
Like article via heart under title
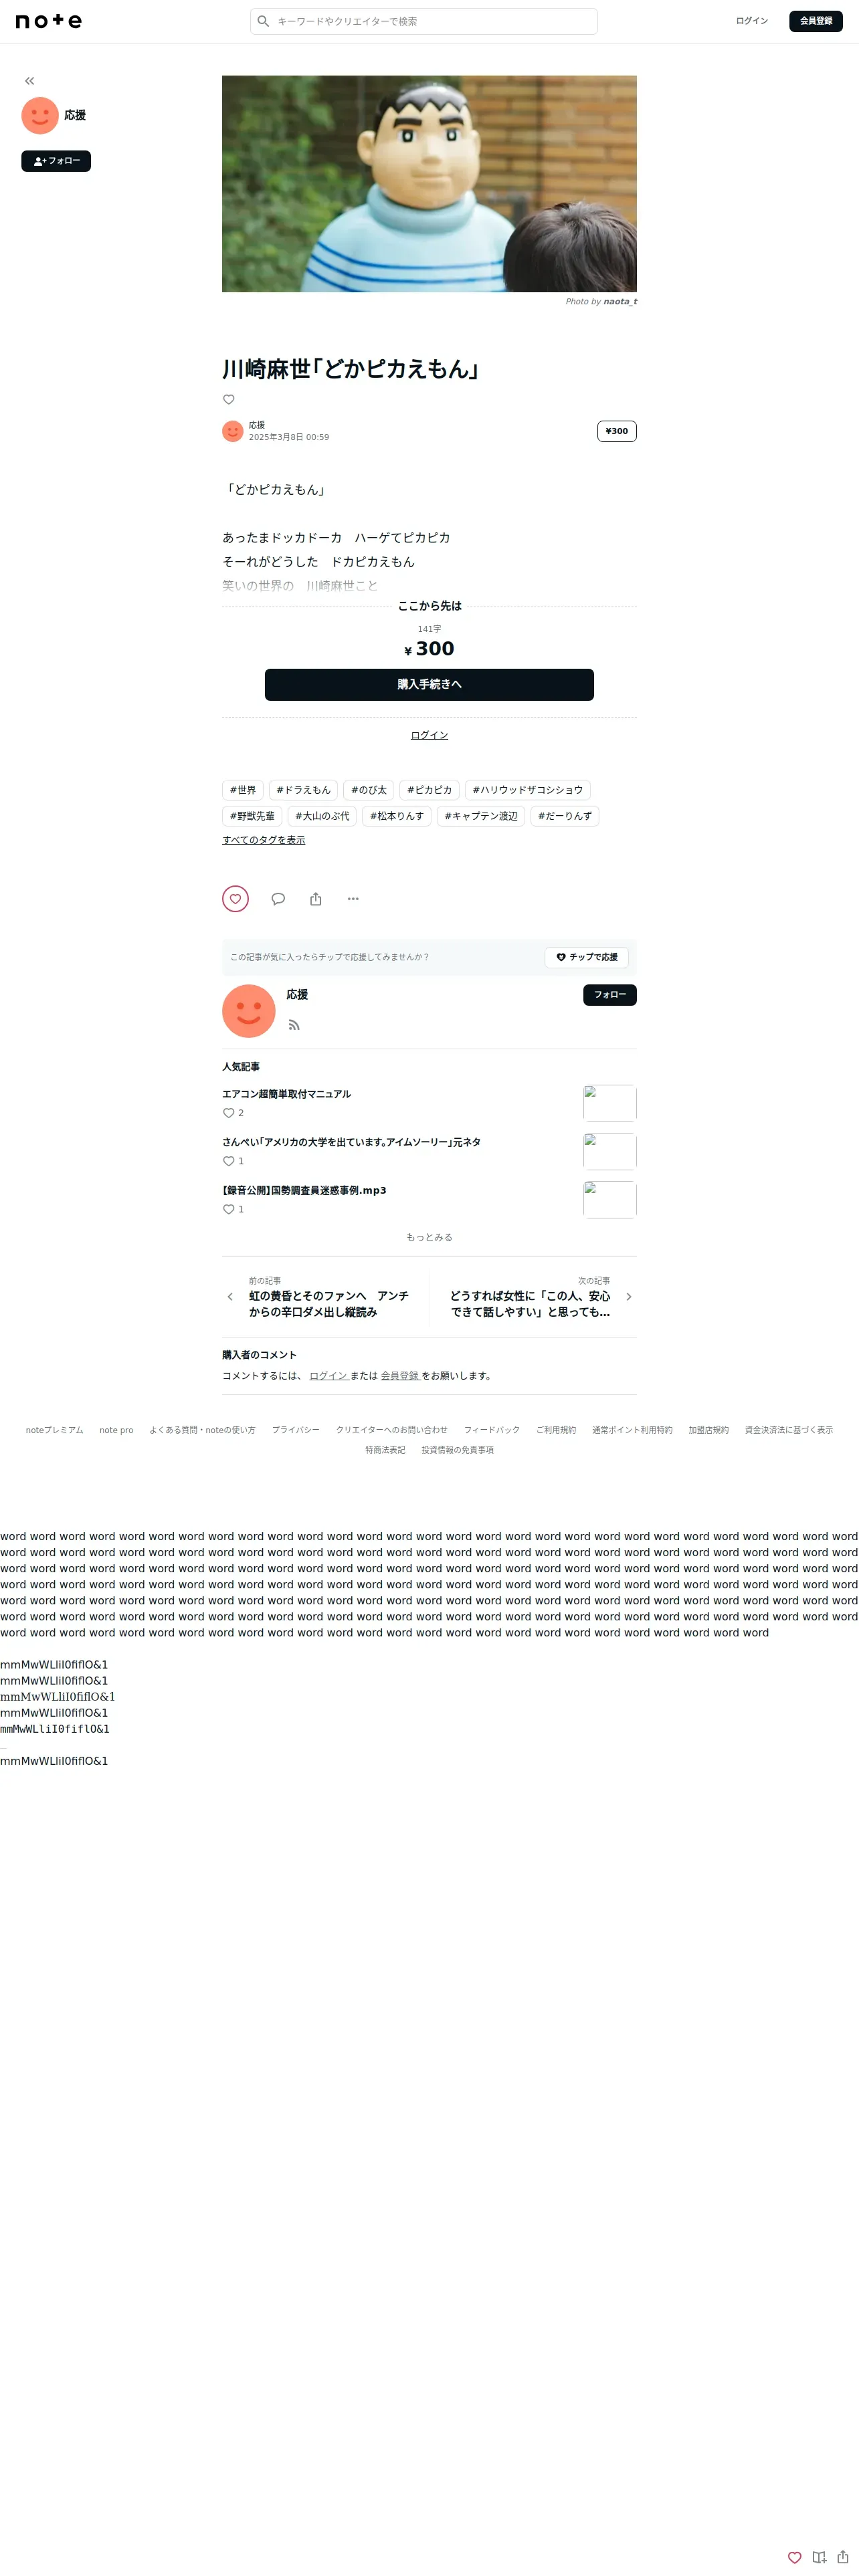click(x=229, y=400)
